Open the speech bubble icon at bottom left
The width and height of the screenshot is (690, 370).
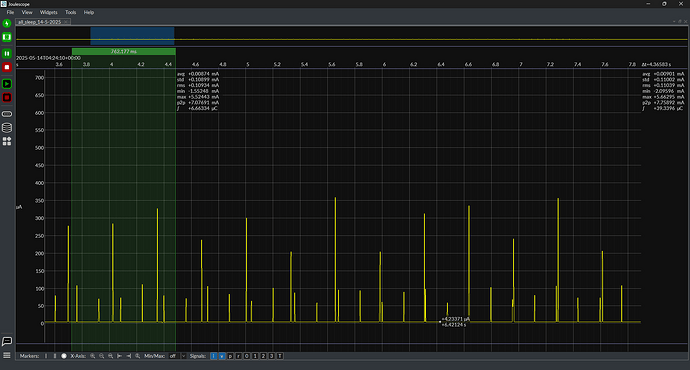click(x=7, y=341)
